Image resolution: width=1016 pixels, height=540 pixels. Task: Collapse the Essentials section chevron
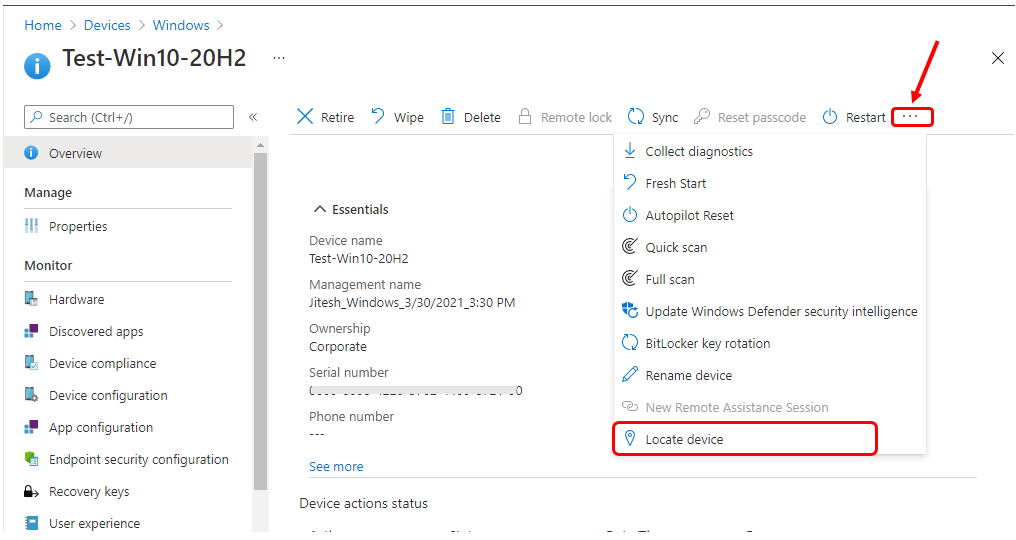click(319, 209)
